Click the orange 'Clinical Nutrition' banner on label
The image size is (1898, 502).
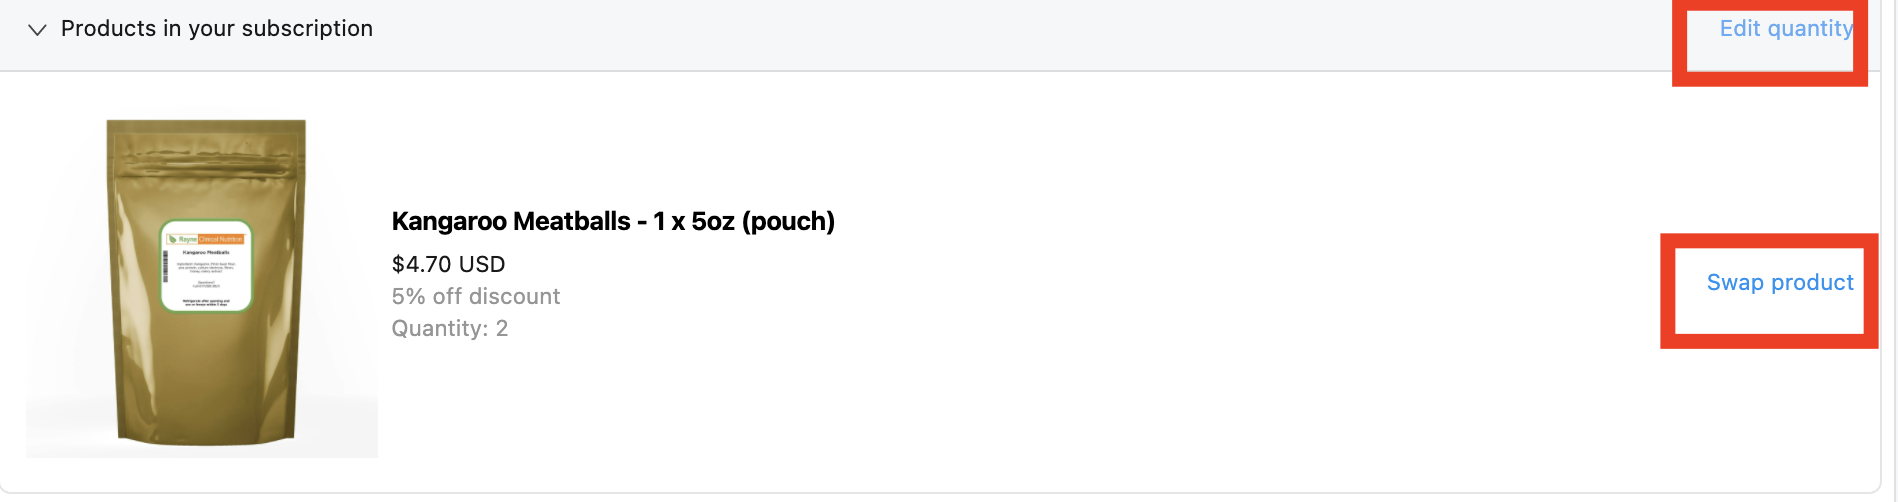pos(220,239)
